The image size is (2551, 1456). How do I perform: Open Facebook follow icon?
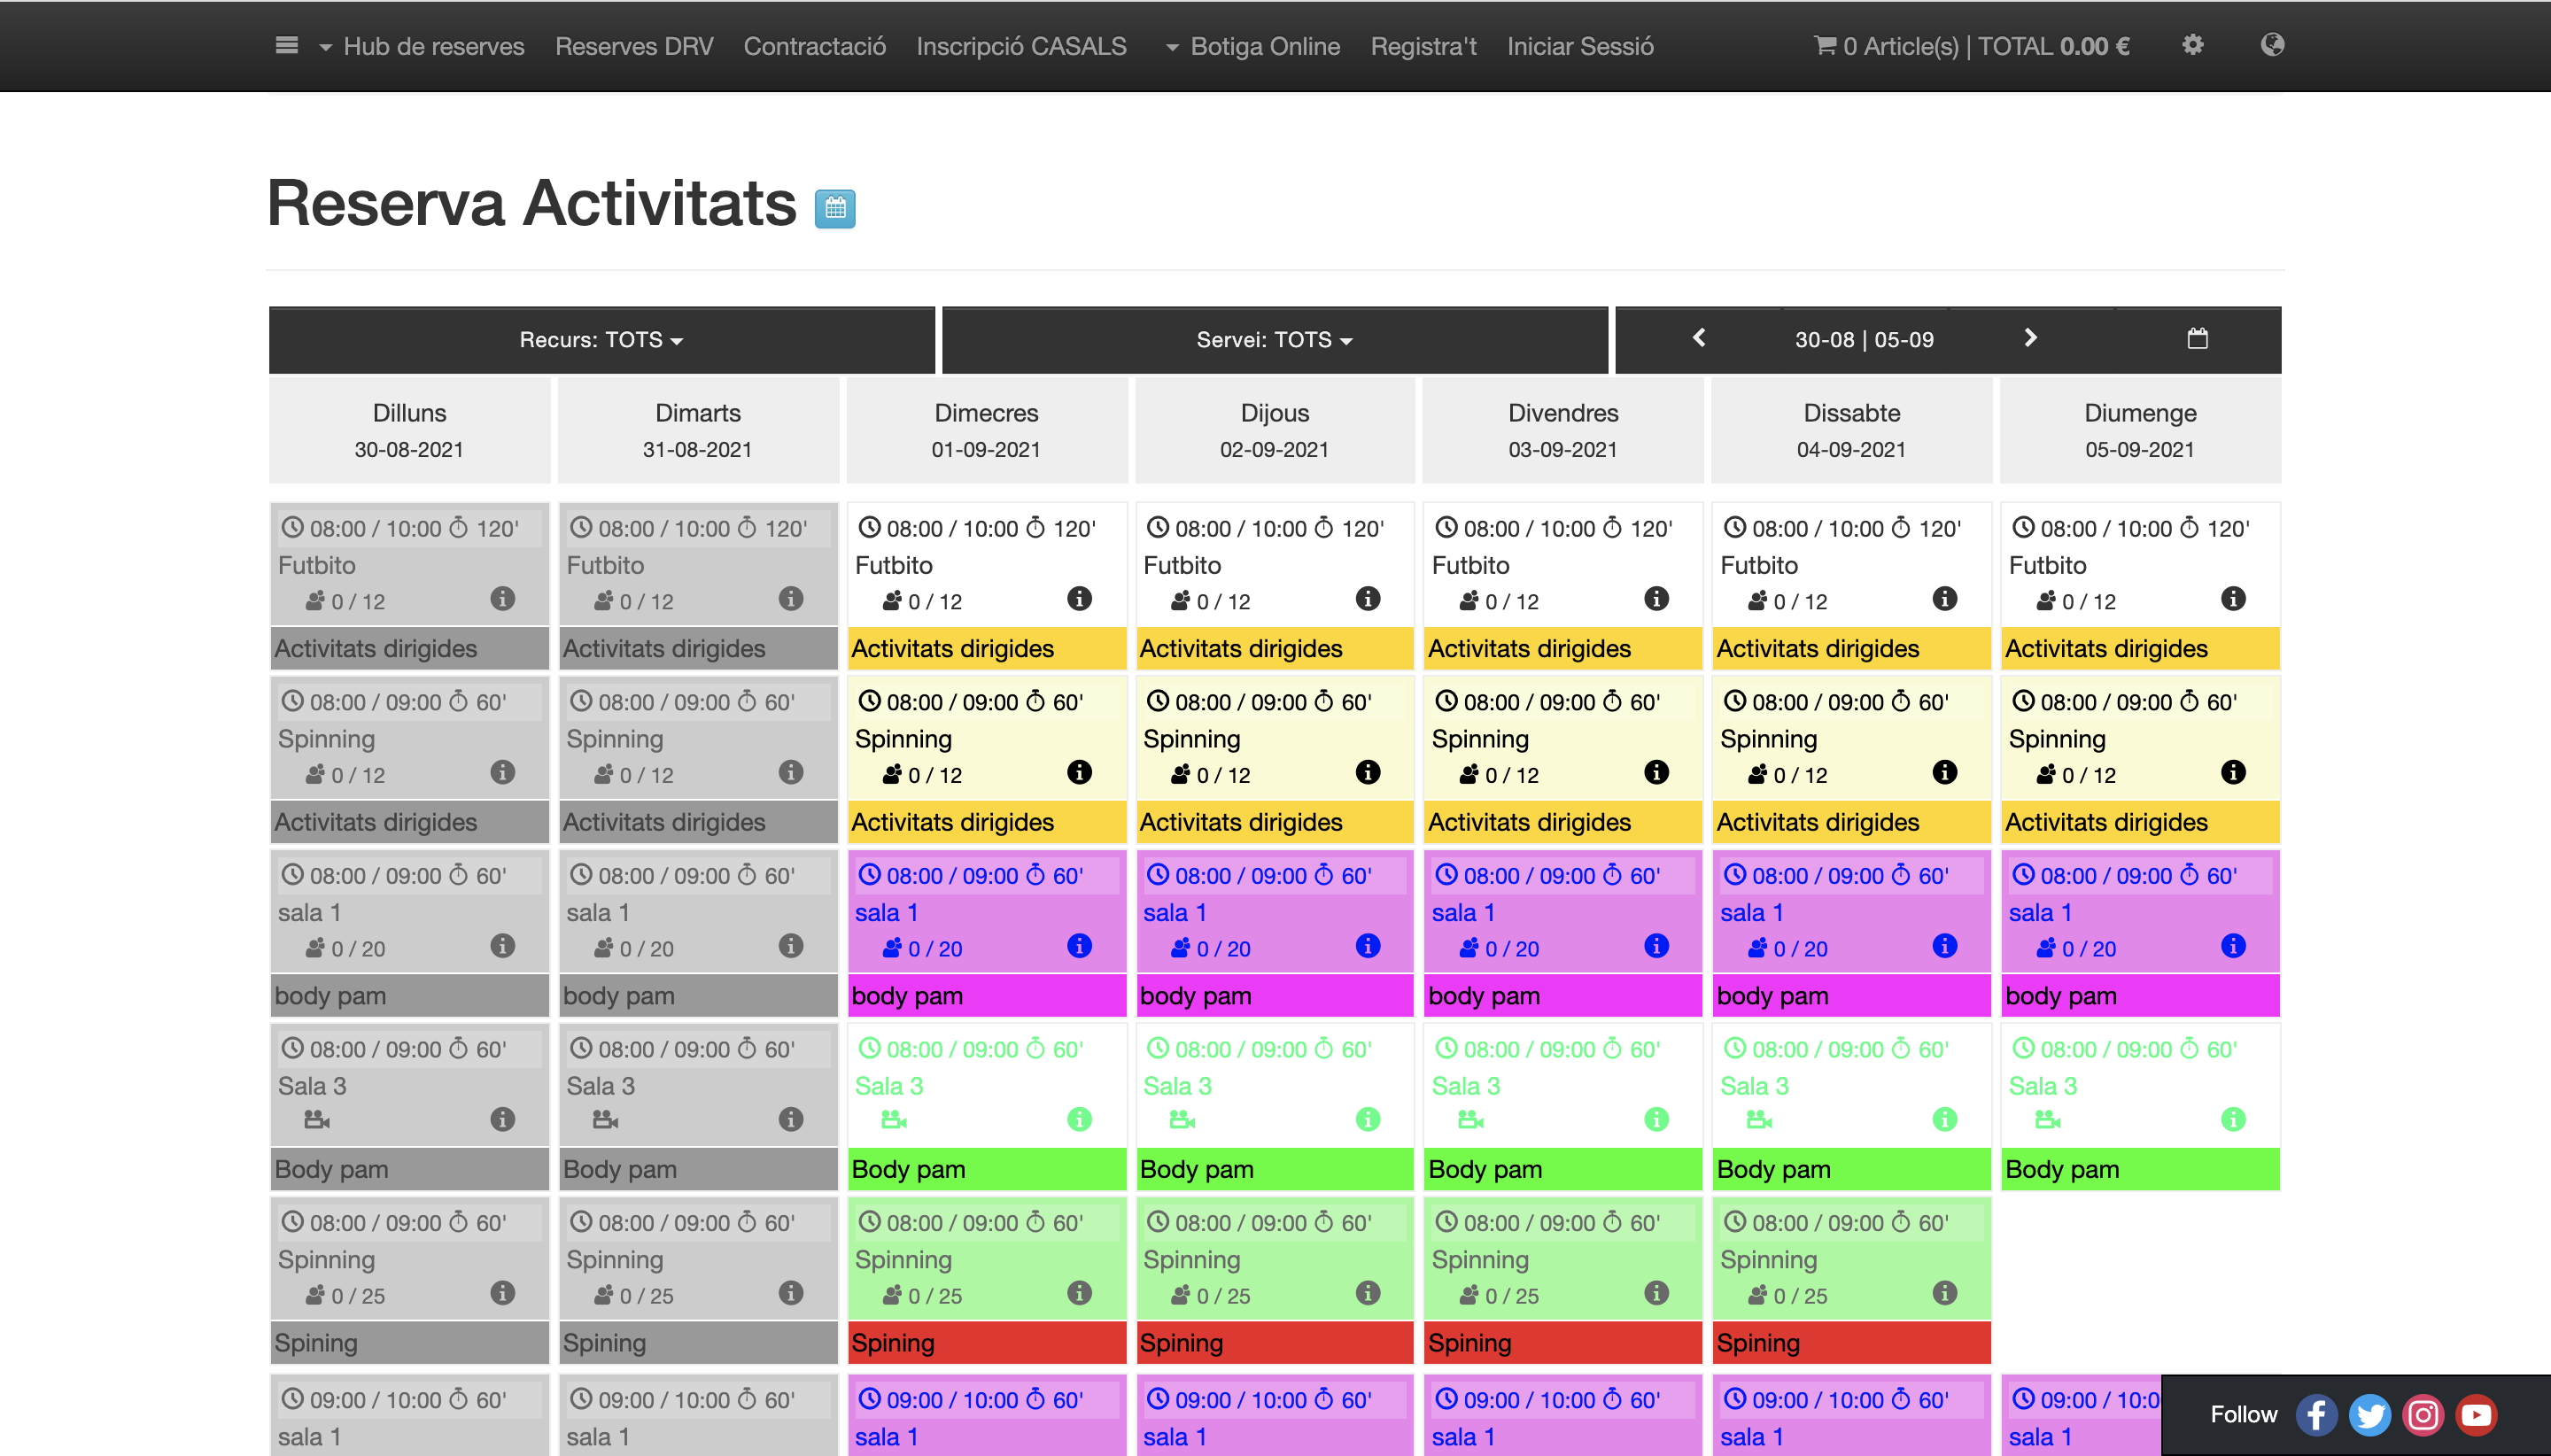[2315, 1414]
